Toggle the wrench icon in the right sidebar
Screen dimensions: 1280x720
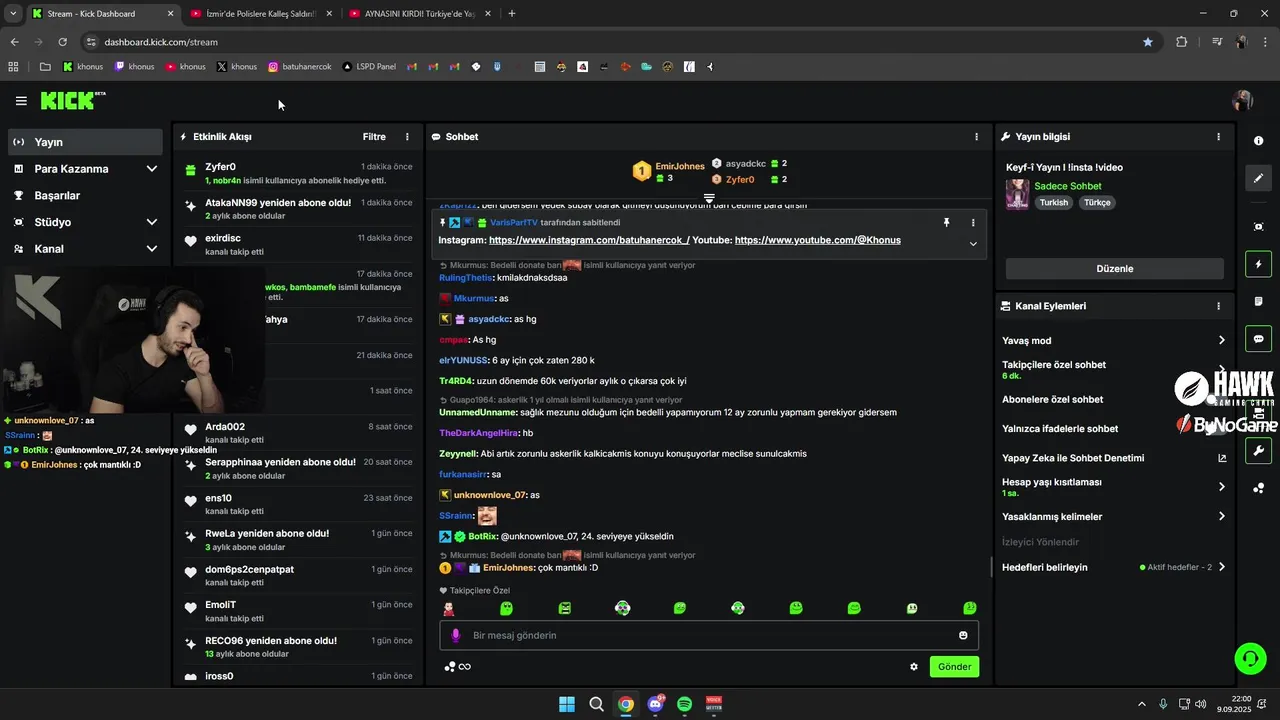1259,451
